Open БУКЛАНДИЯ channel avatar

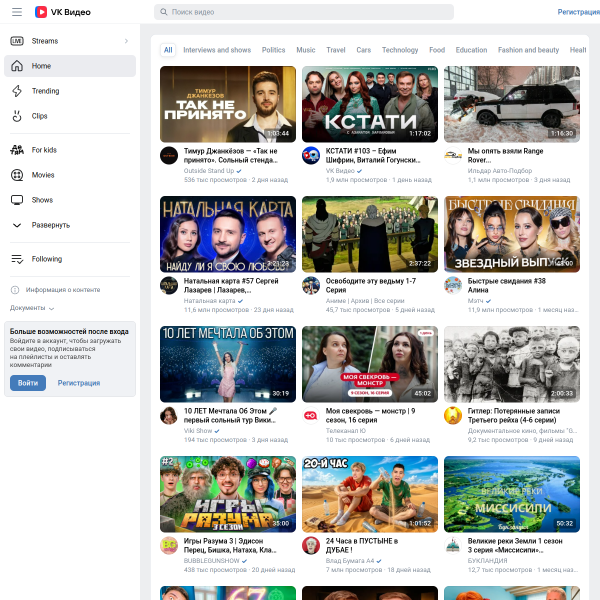coord(453,546)
